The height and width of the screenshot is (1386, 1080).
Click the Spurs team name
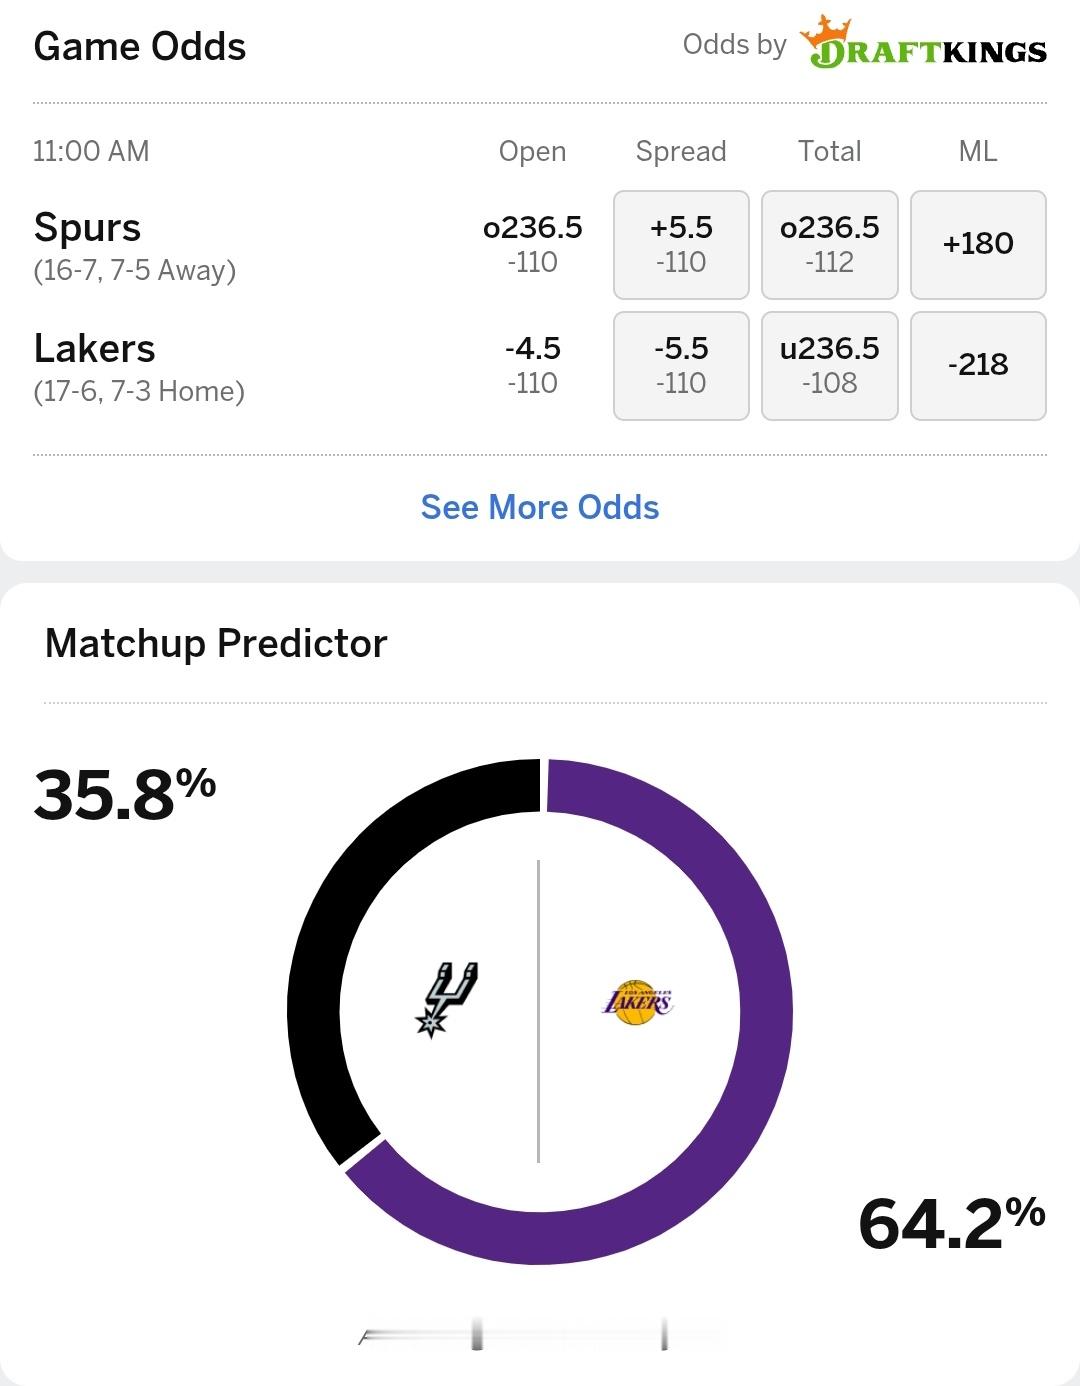(x=87, y=228)
